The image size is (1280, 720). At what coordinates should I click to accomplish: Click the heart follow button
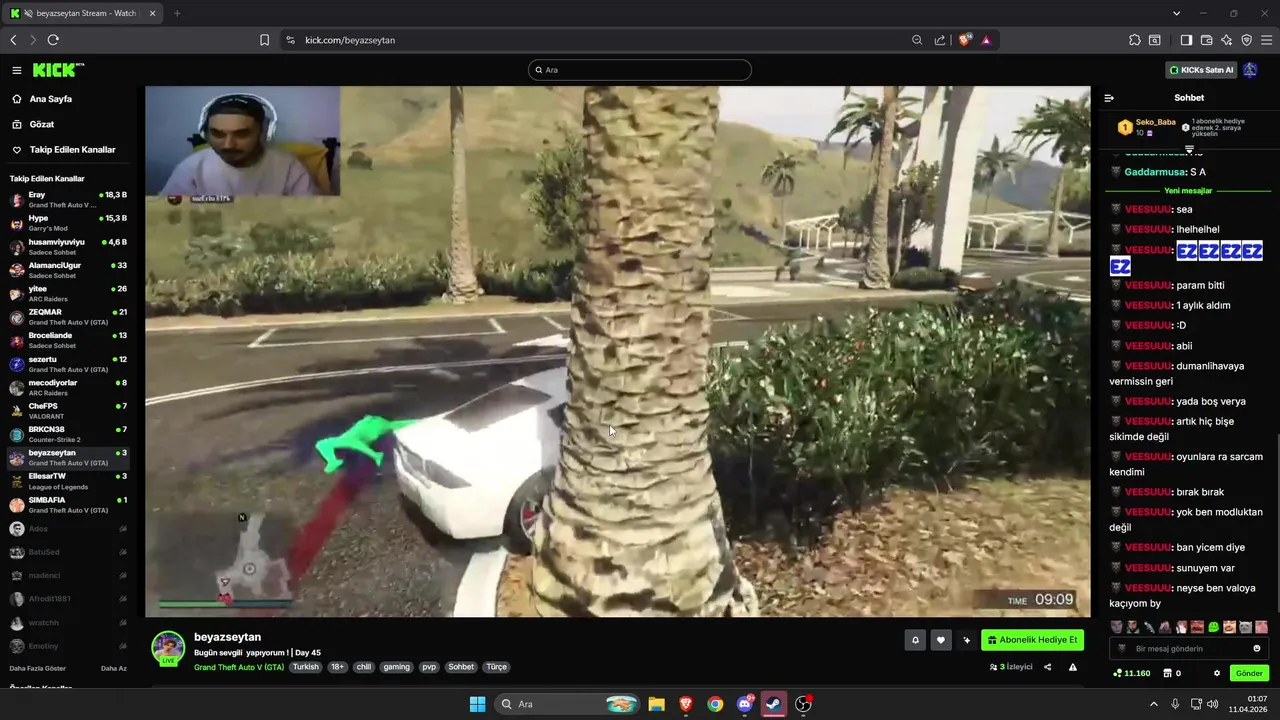[x=940, y=640]
